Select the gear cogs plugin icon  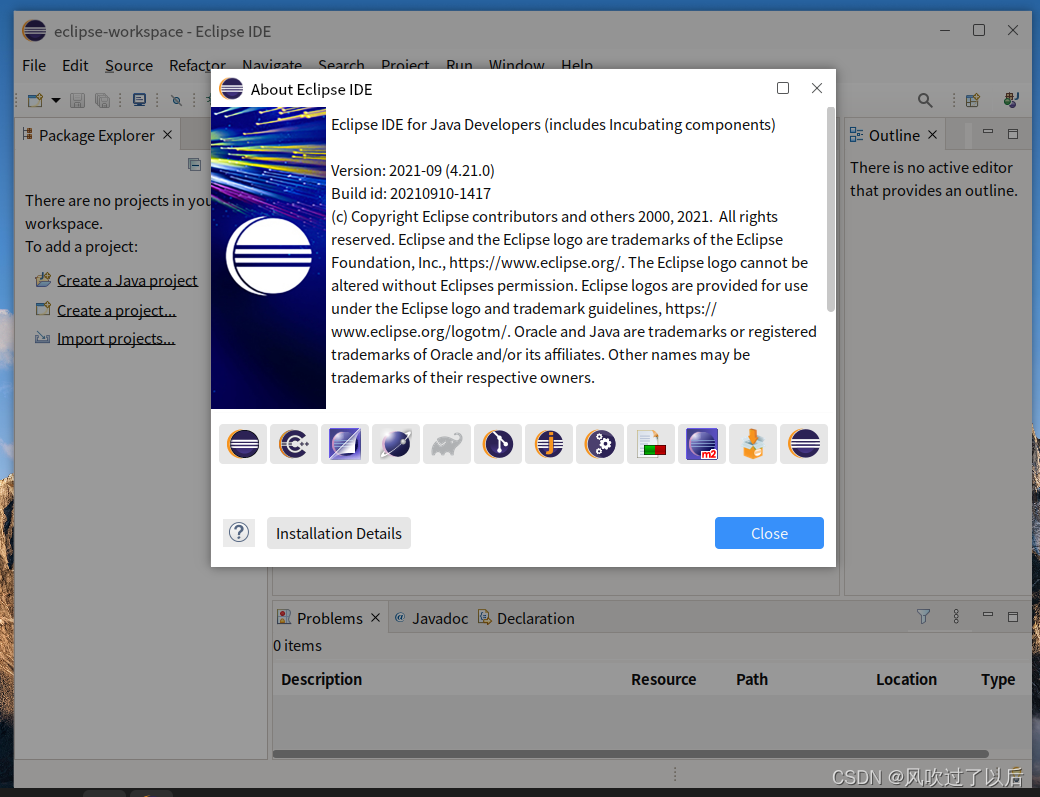[x=600, y=444]
